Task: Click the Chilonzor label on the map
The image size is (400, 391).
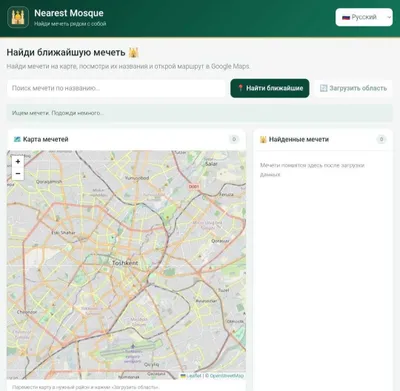Action: coord(27,312)
